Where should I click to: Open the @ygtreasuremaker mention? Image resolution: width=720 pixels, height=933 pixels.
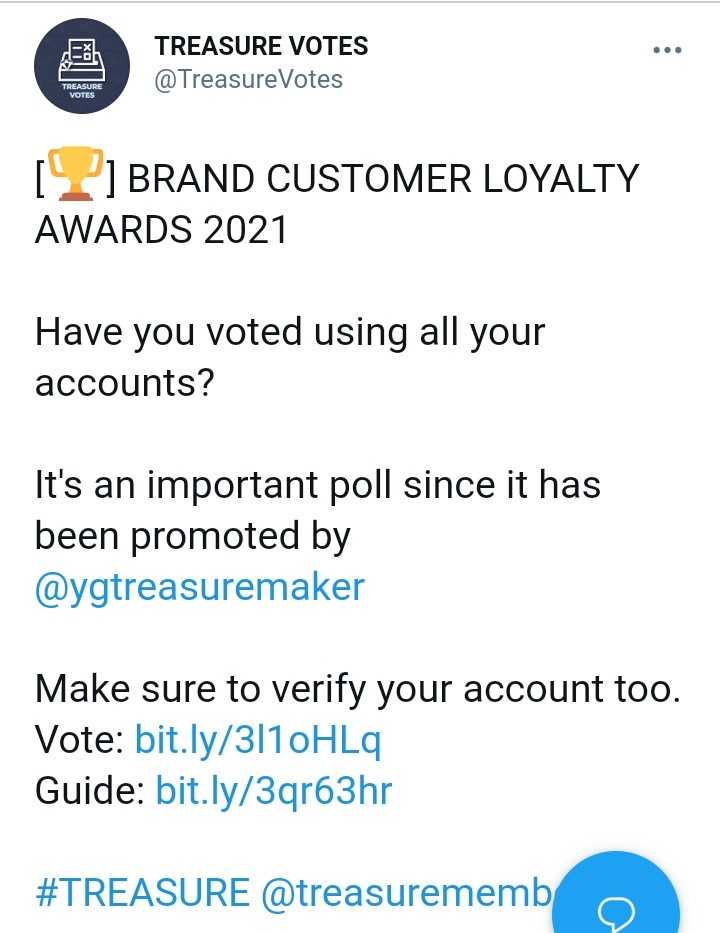(x=200, y=586)
